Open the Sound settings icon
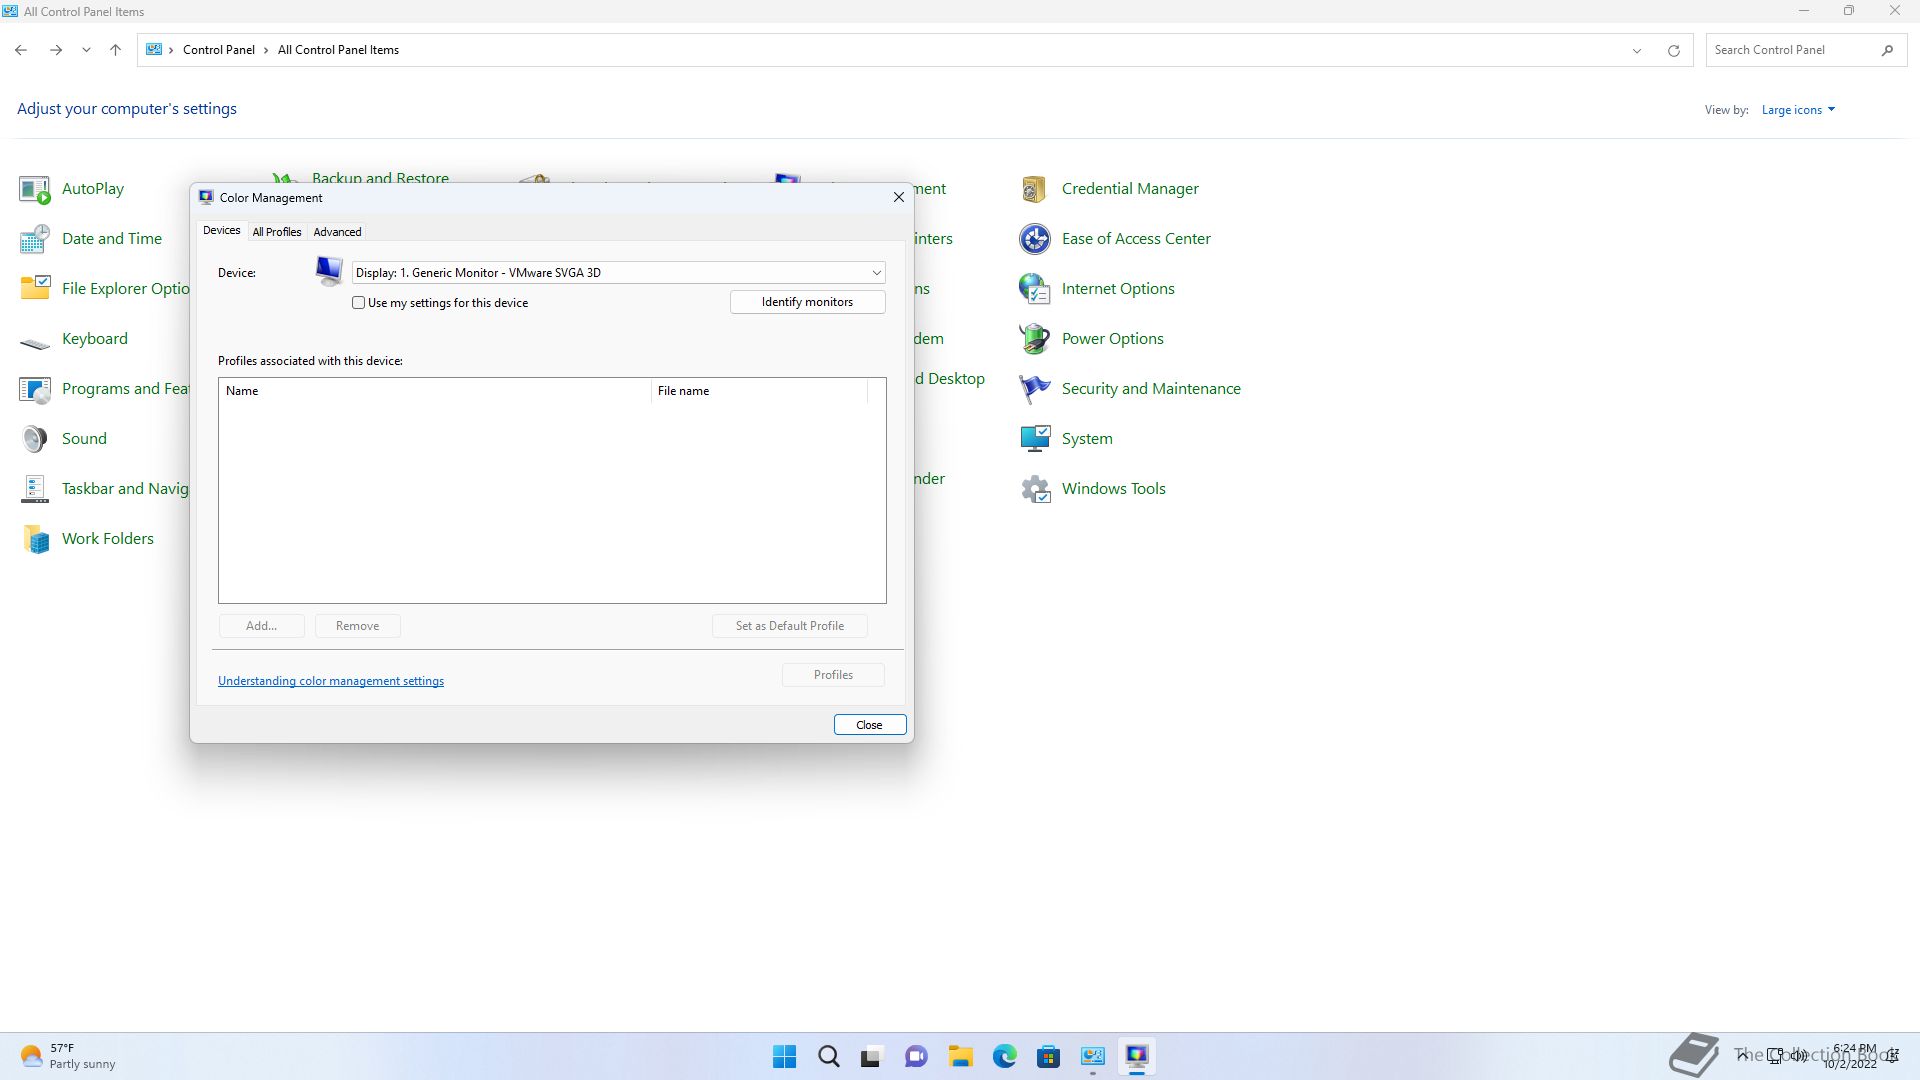The image size is (1920, 1080). [x=35, y=439]
